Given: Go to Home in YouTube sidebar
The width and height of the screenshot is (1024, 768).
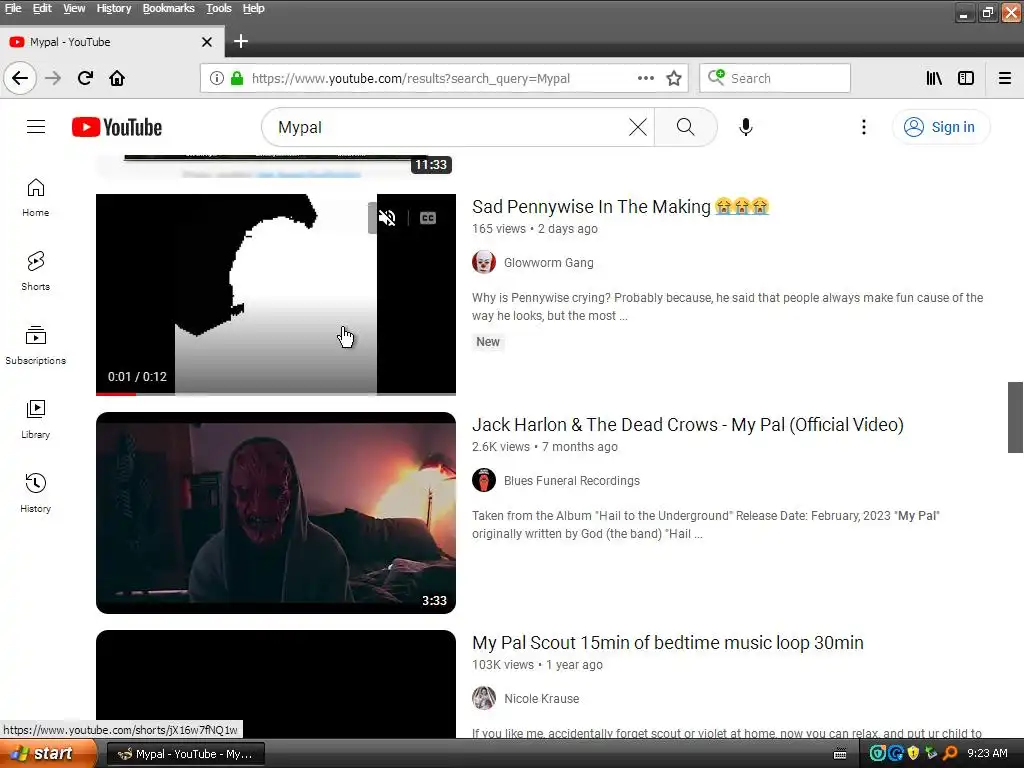Looking at the screenshot, I should [x=35, y=198].
